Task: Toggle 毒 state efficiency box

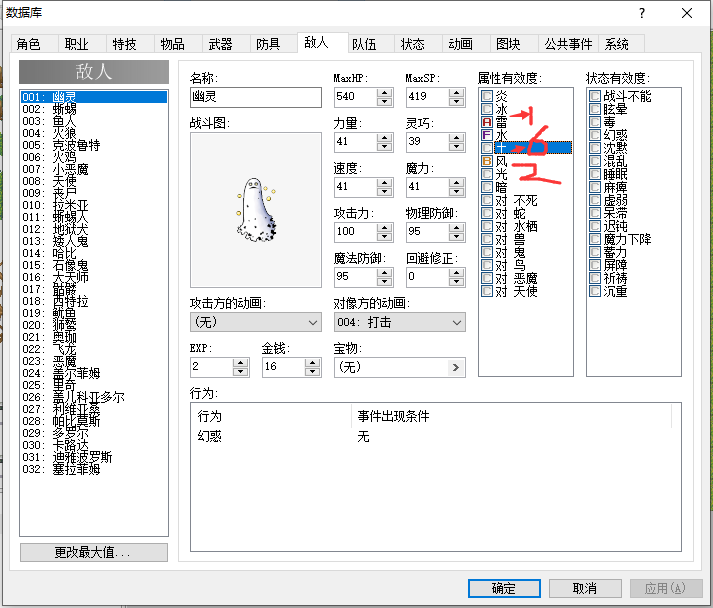Action: click(x=595, y=122)
